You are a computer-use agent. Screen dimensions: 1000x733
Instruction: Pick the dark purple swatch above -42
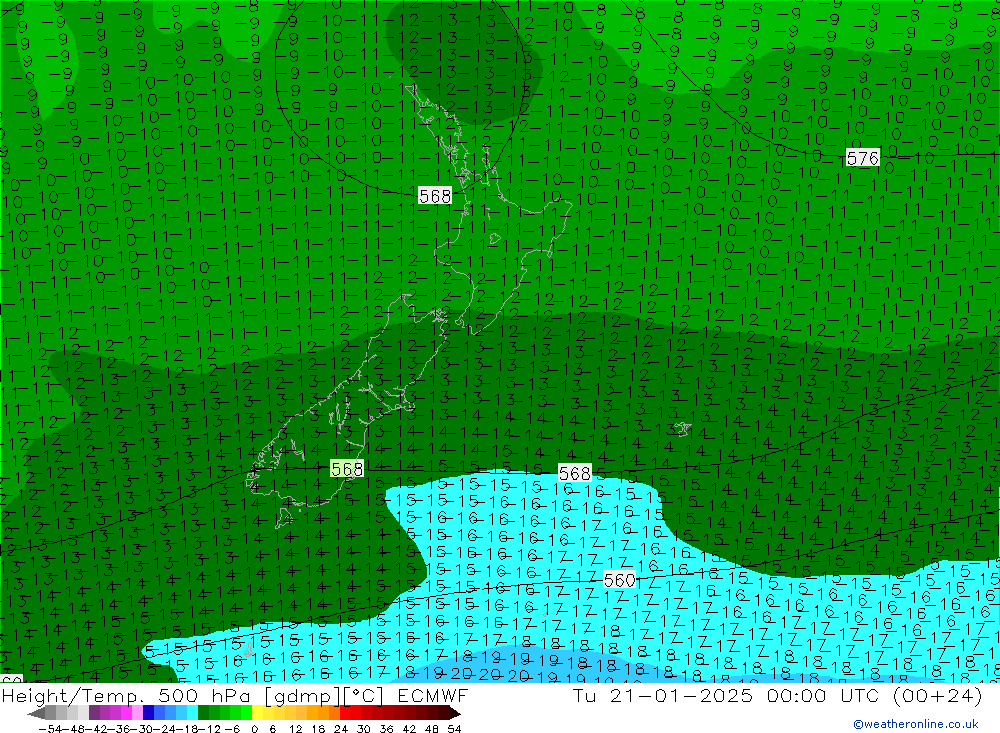click(x=94, y=713)
